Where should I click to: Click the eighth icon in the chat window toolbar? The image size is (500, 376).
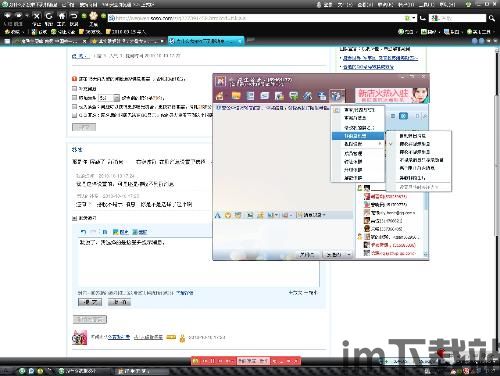click(x=322, y=96)
